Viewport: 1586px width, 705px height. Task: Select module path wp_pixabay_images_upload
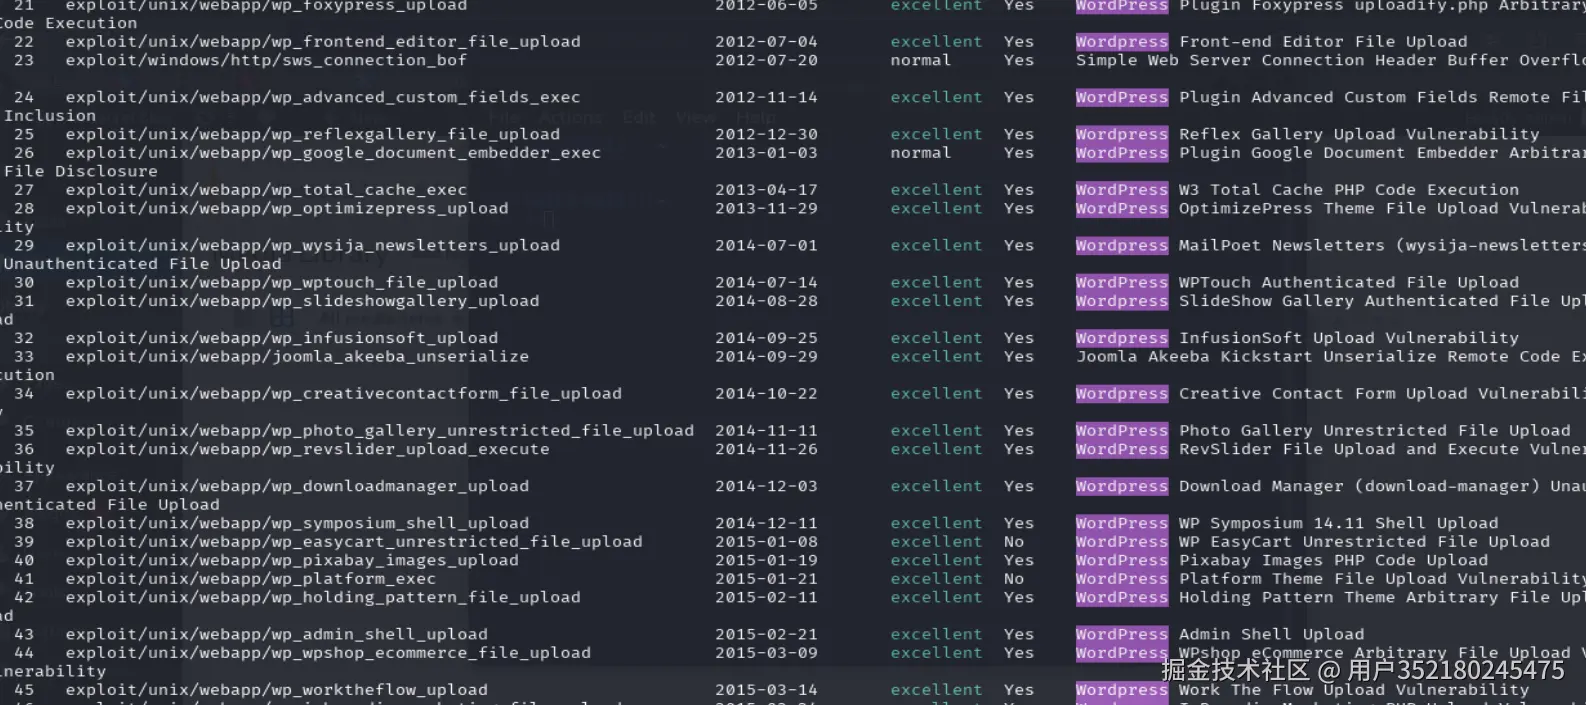coord(292,560)
